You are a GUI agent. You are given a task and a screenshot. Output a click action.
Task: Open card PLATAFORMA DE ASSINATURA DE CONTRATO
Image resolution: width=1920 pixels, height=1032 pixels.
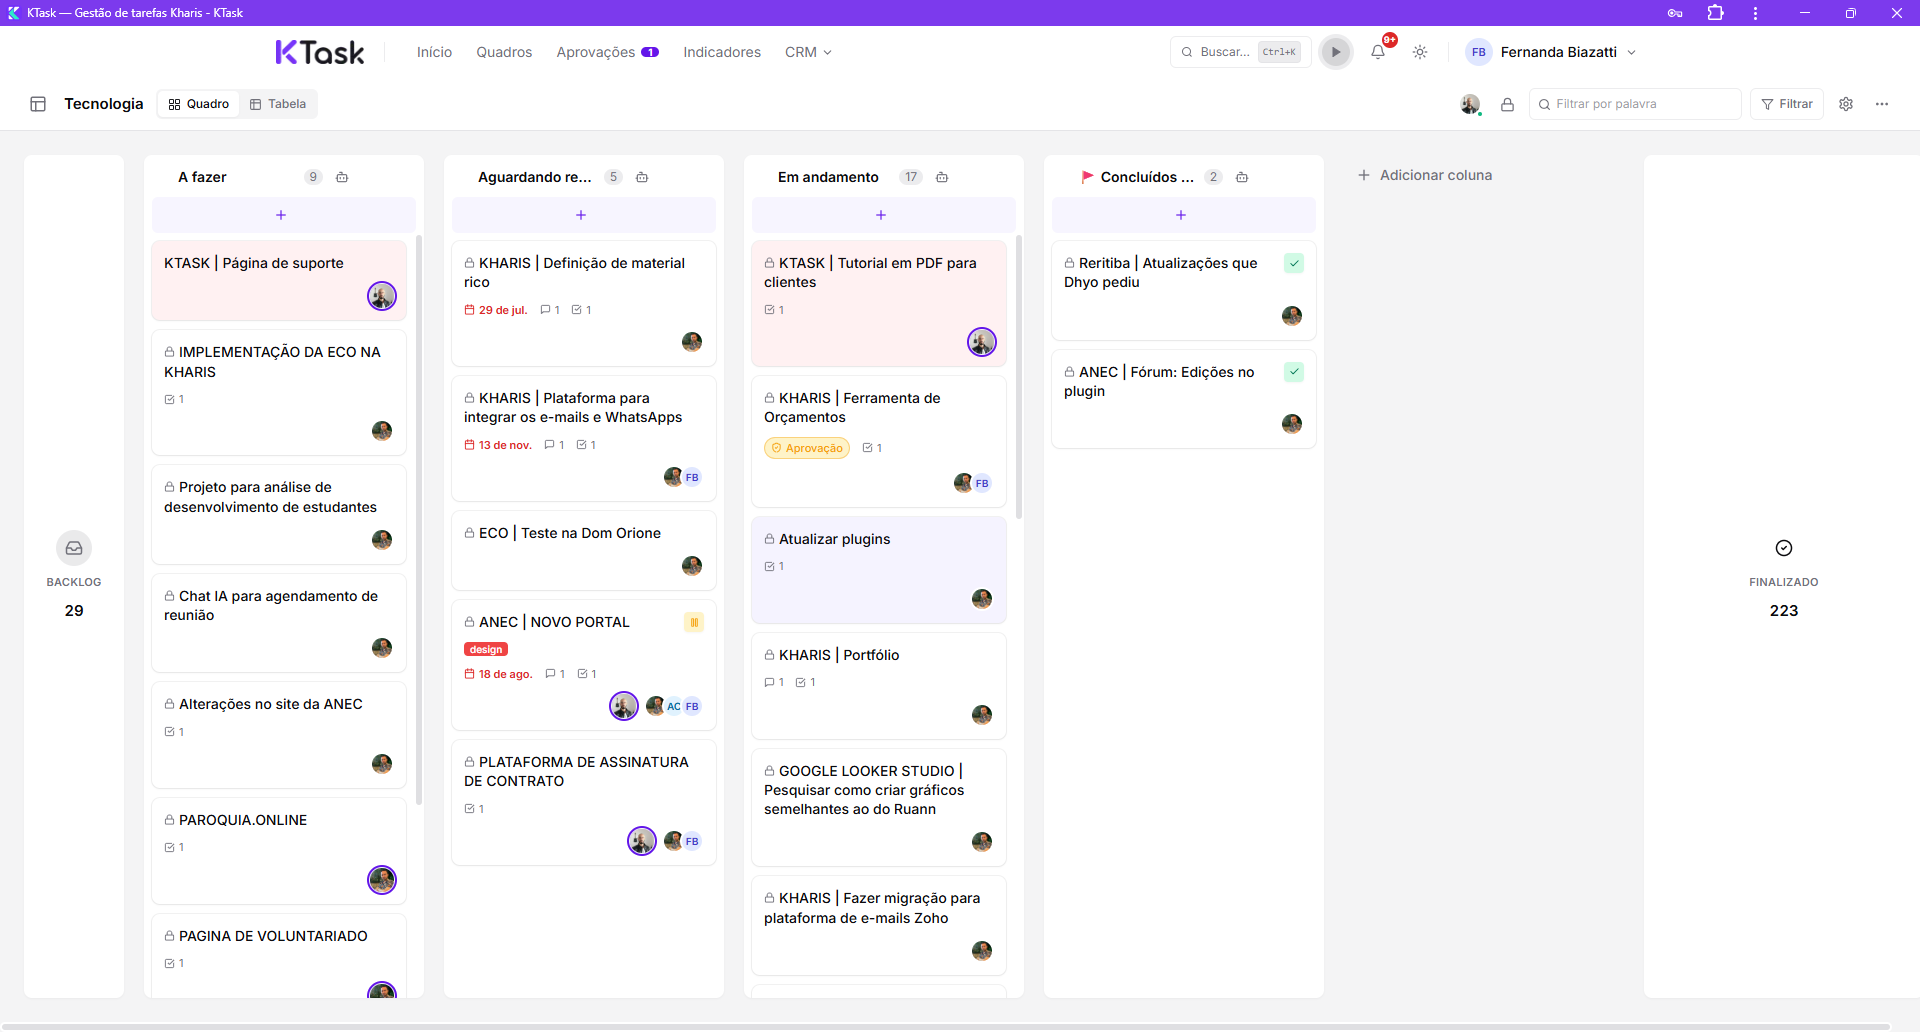pos(584,802)
